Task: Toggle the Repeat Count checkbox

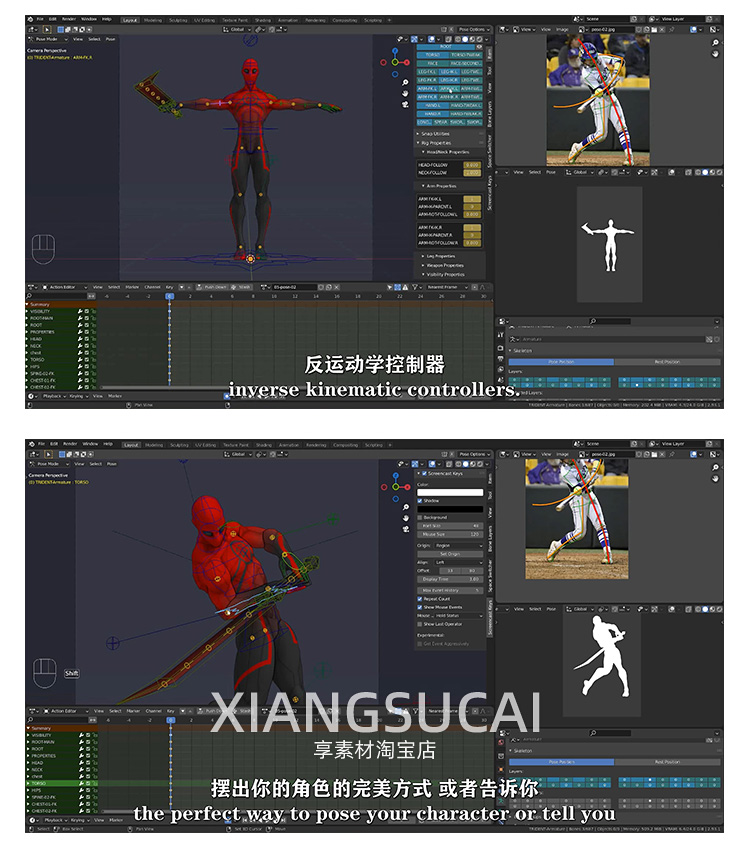Action: [420, 599]
